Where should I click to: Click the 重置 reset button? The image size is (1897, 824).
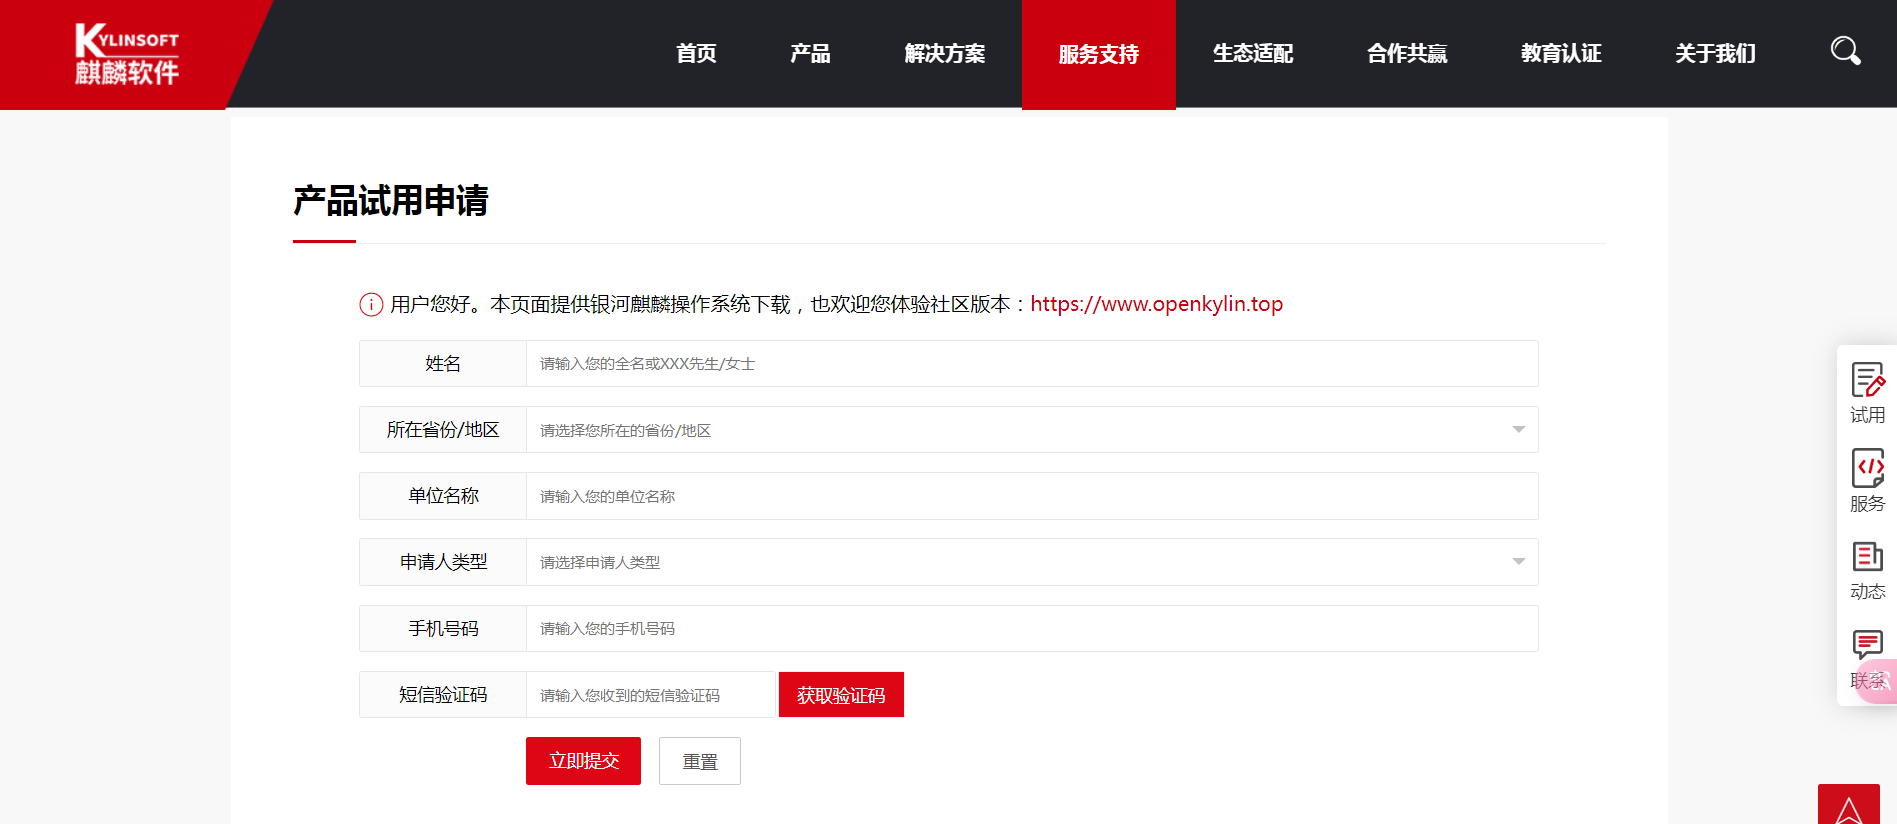700,761
